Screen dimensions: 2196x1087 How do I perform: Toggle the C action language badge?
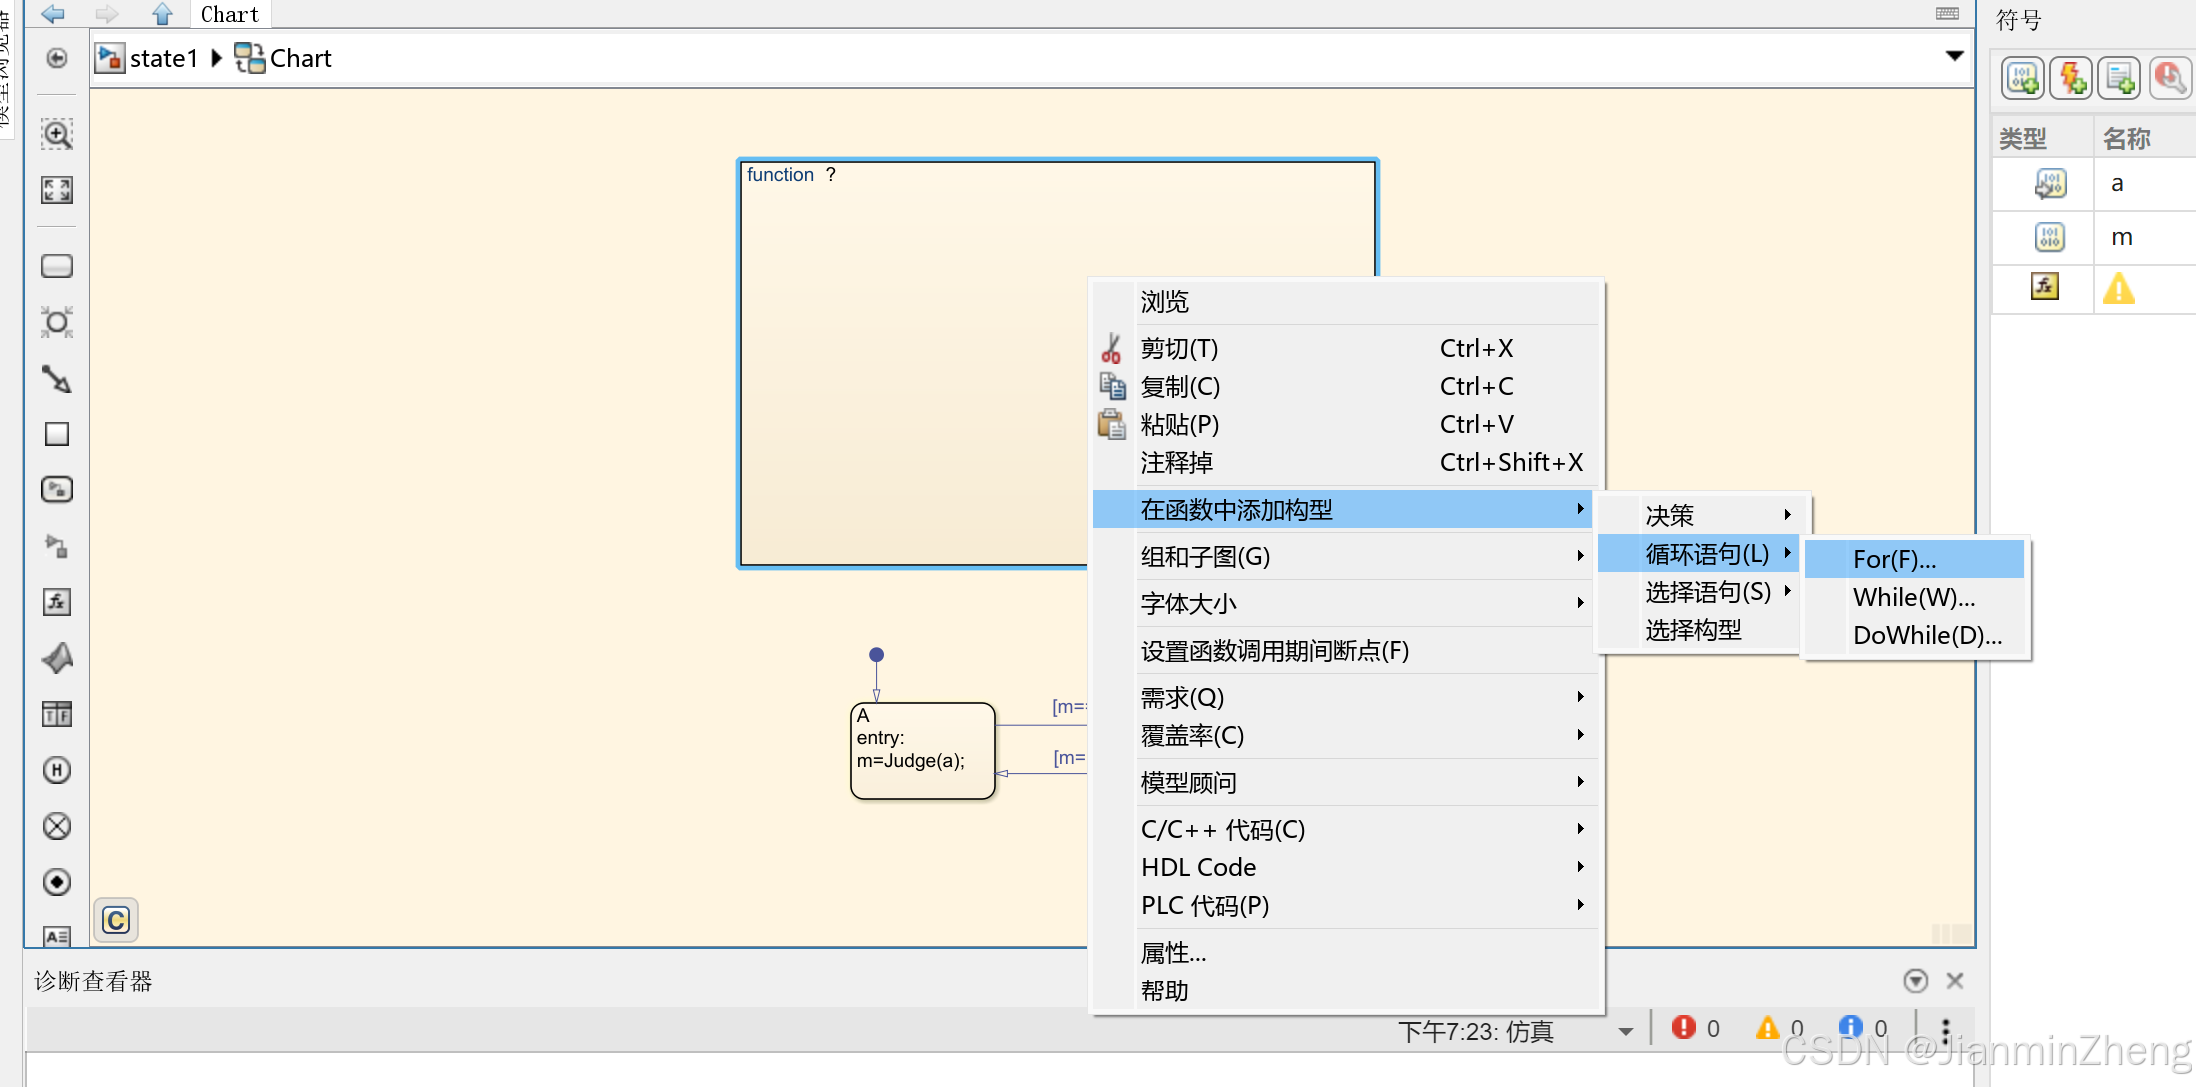coord(116,920)
